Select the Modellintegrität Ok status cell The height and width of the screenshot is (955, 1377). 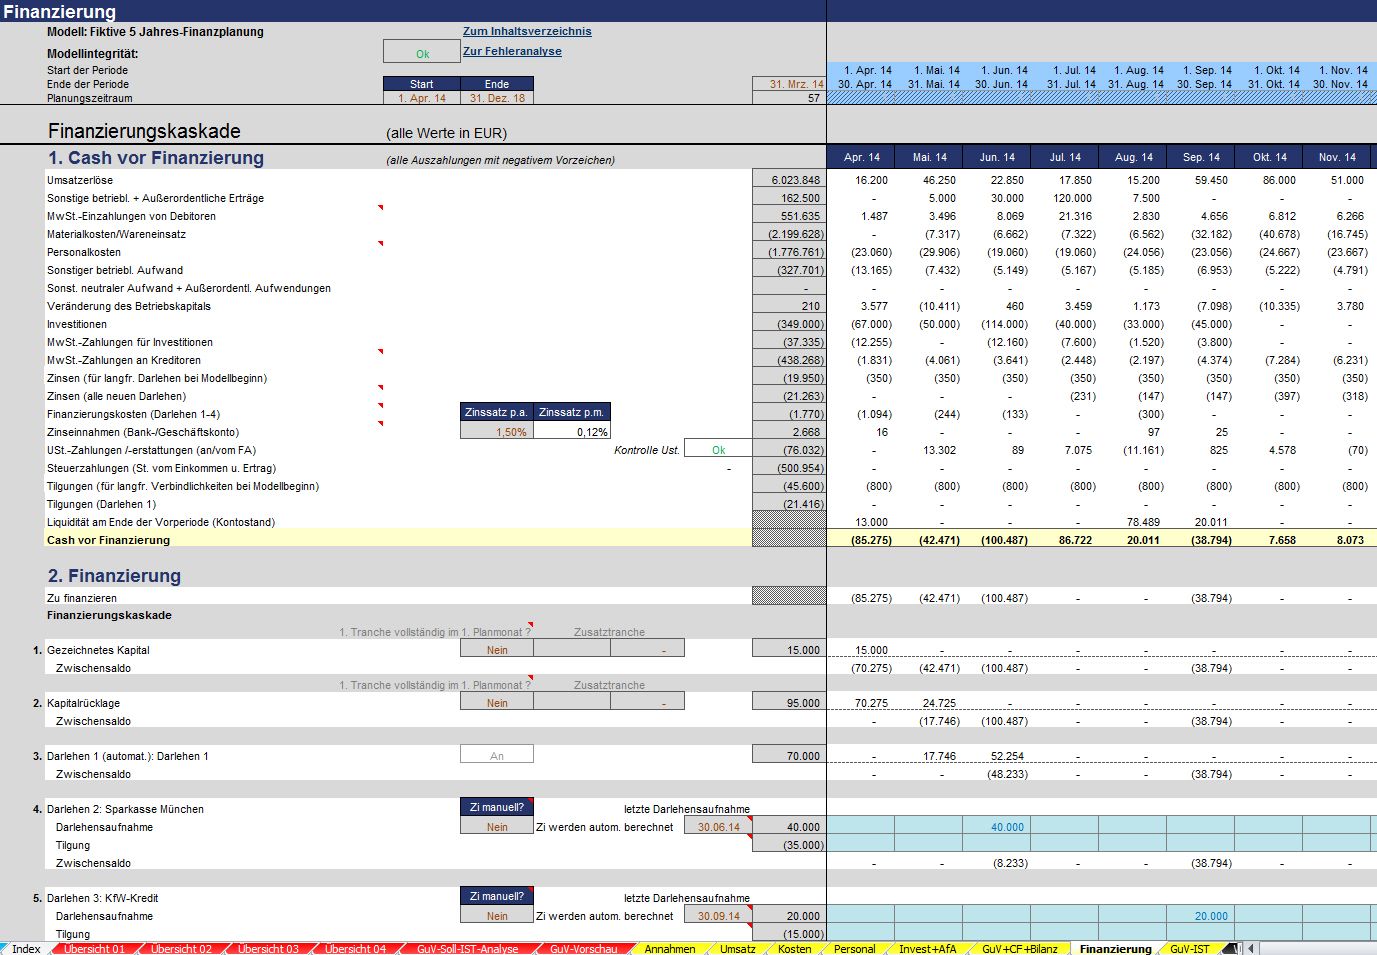421,53
